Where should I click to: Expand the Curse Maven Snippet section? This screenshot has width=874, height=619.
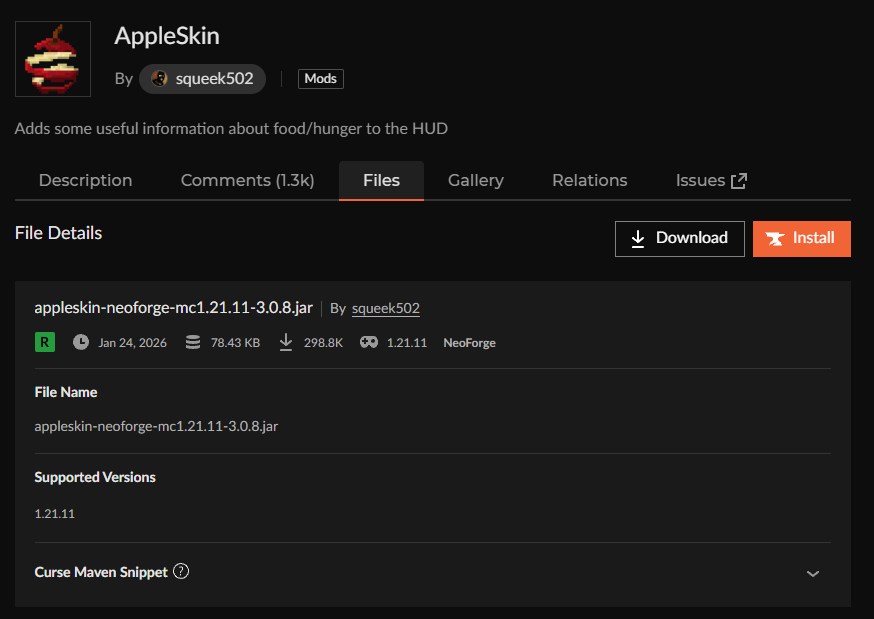click(x=812, y=573)
